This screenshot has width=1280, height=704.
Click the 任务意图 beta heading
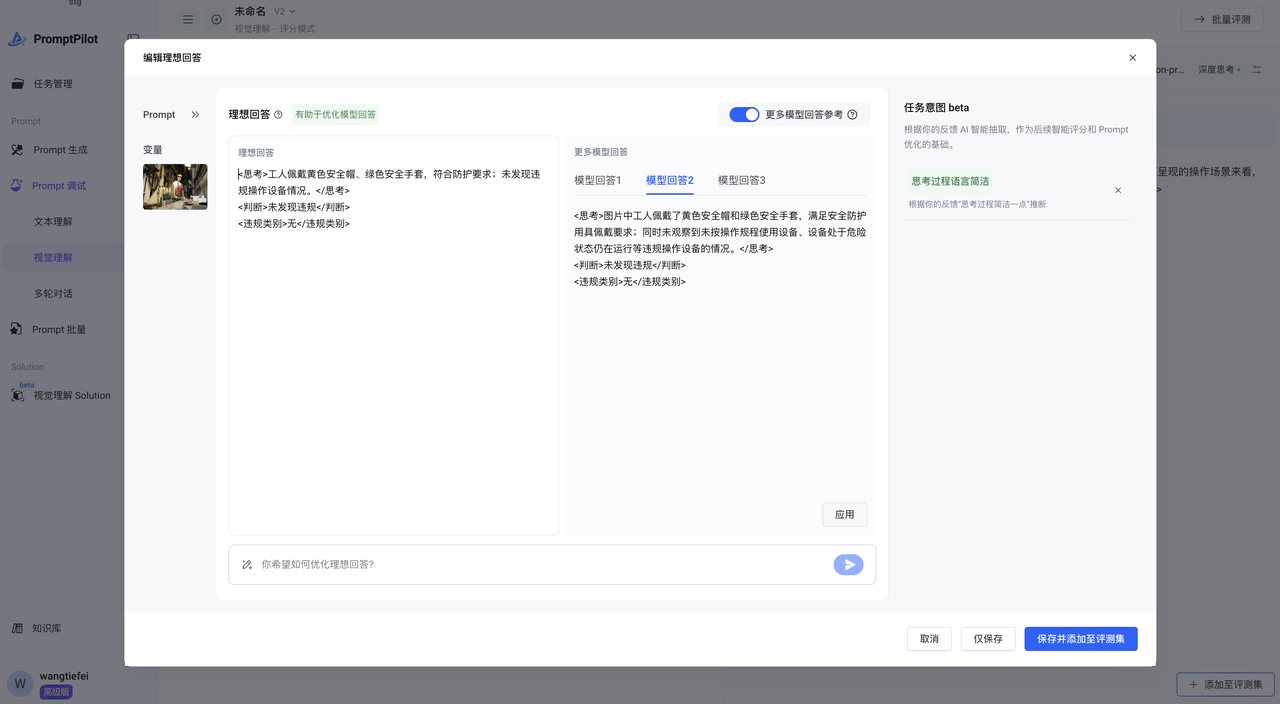click(x=936, y=107)
